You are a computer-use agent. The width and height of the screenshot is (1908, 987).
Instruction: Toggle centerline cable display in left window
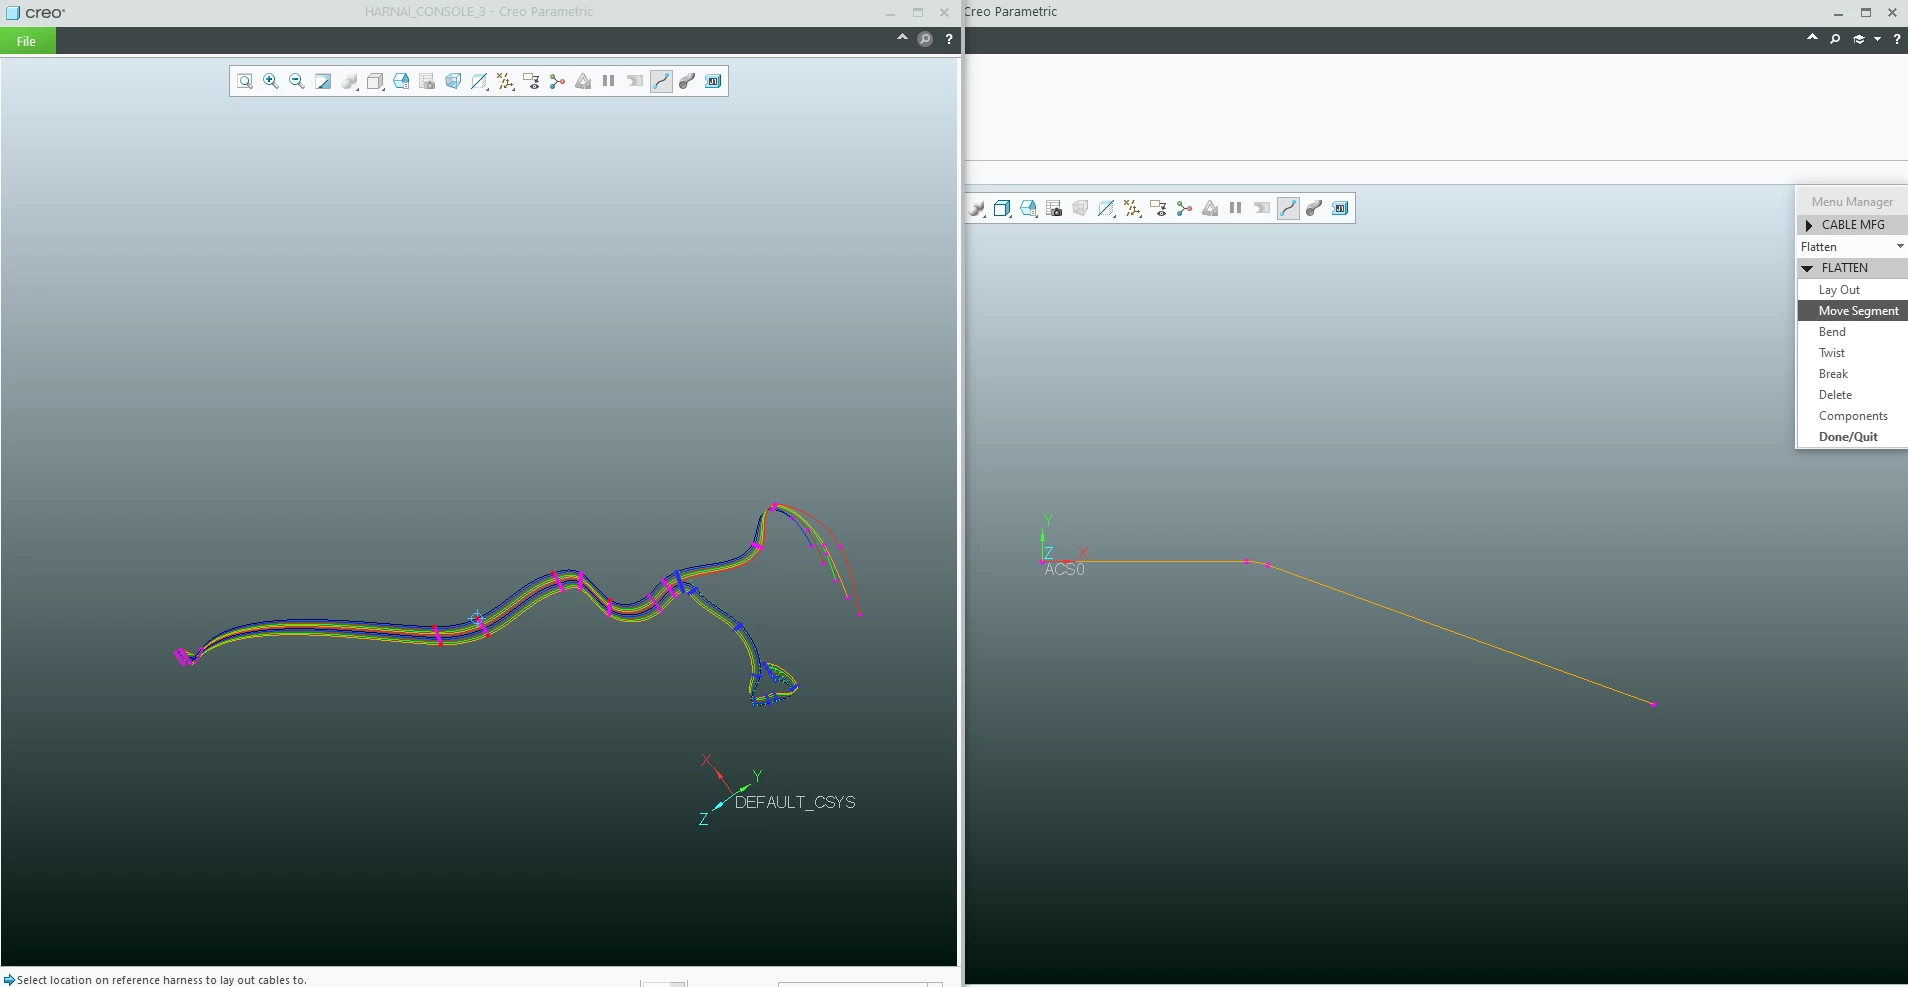click(661, 82)
